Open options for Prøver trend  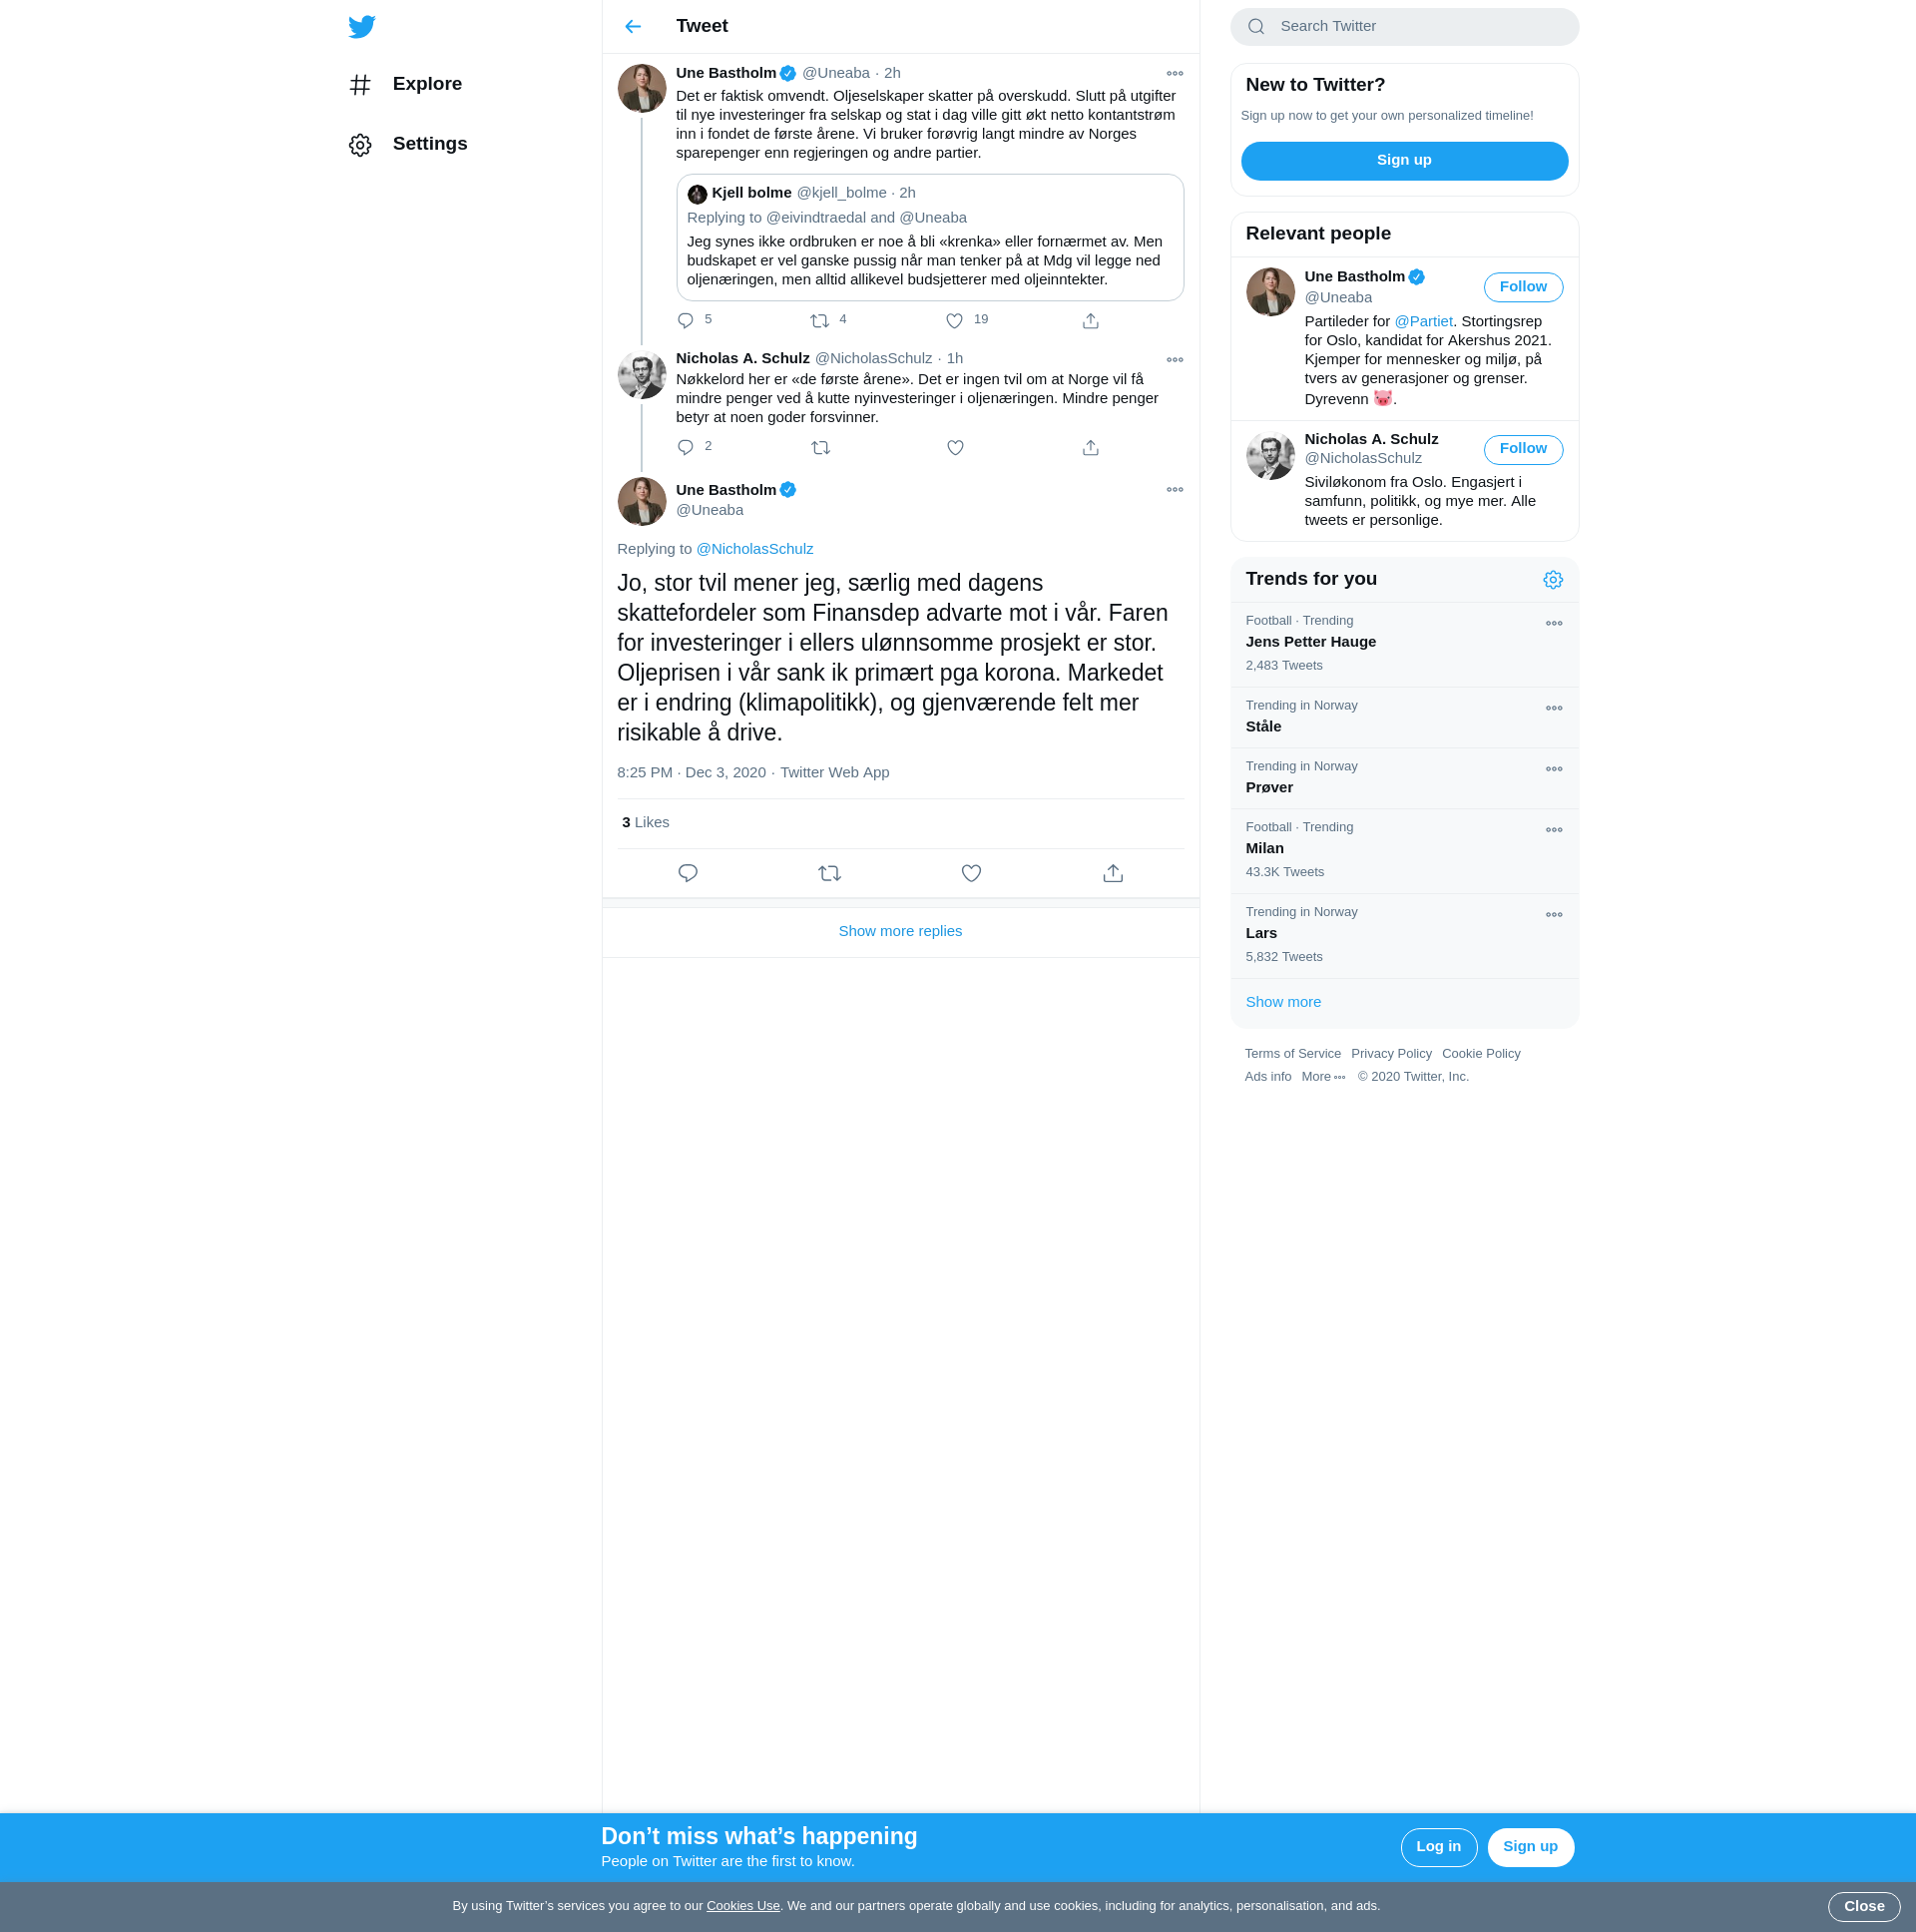(x=1553, y=770)
